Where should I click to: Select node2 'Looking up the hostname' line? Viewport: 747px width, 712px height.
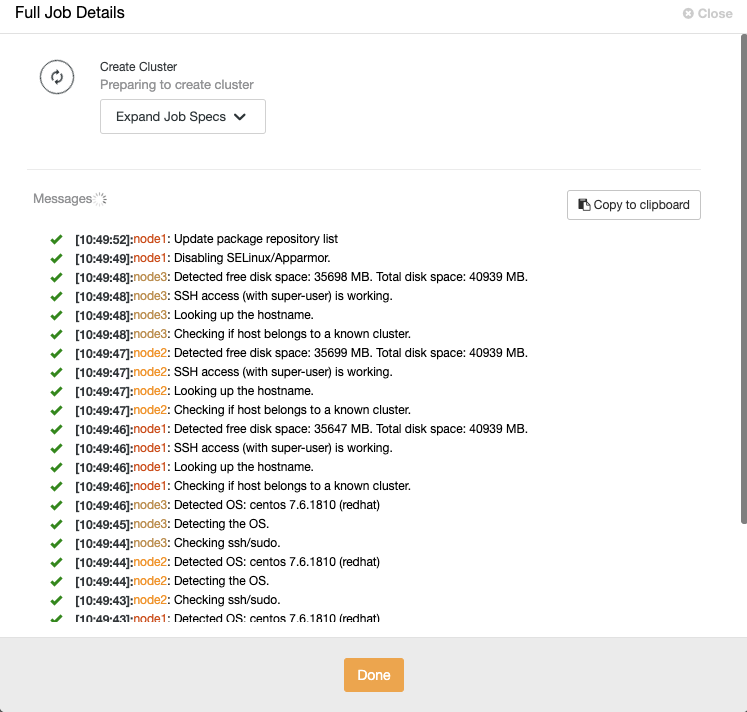pyautogui.click(x=194, y=391)
